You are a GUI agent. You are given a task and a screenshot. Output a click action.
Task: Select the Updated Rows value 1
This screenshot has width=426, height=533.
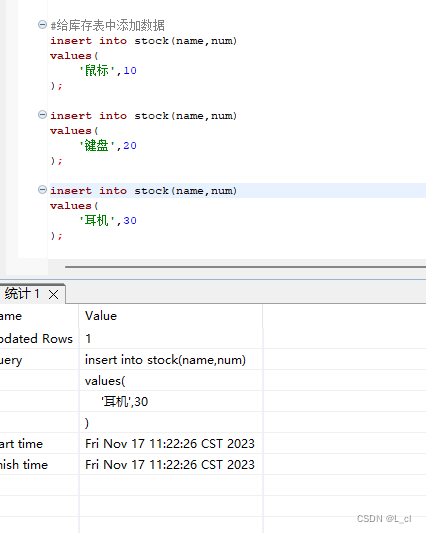(171, 339)
